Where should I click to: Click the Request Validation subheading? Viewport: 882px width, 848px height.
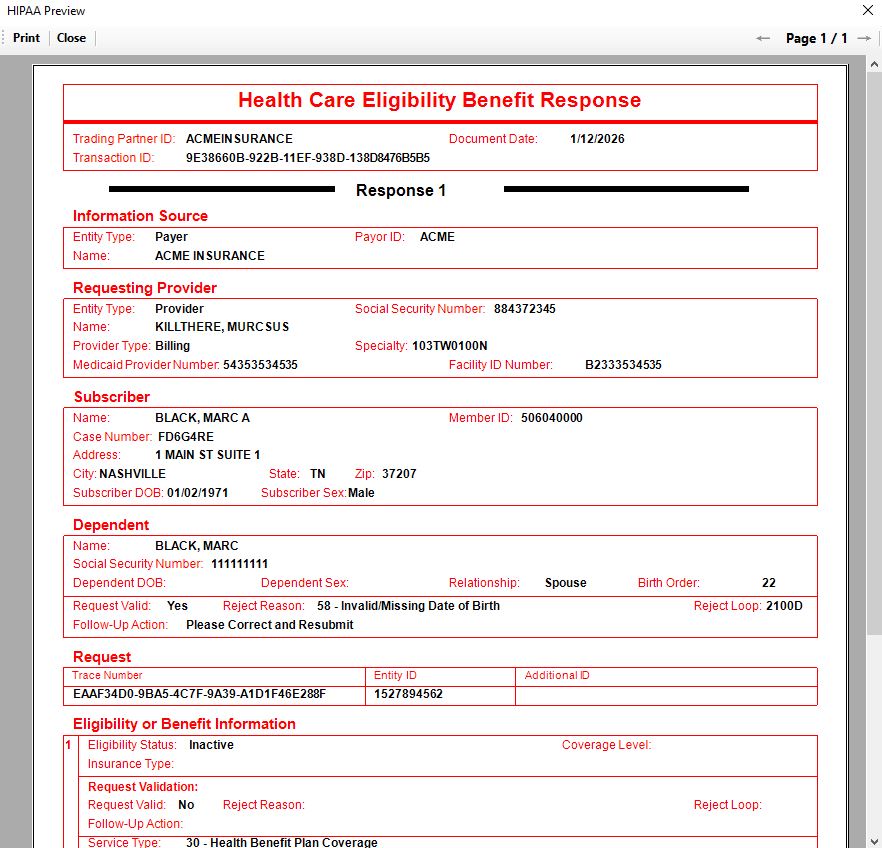point(143,787)
